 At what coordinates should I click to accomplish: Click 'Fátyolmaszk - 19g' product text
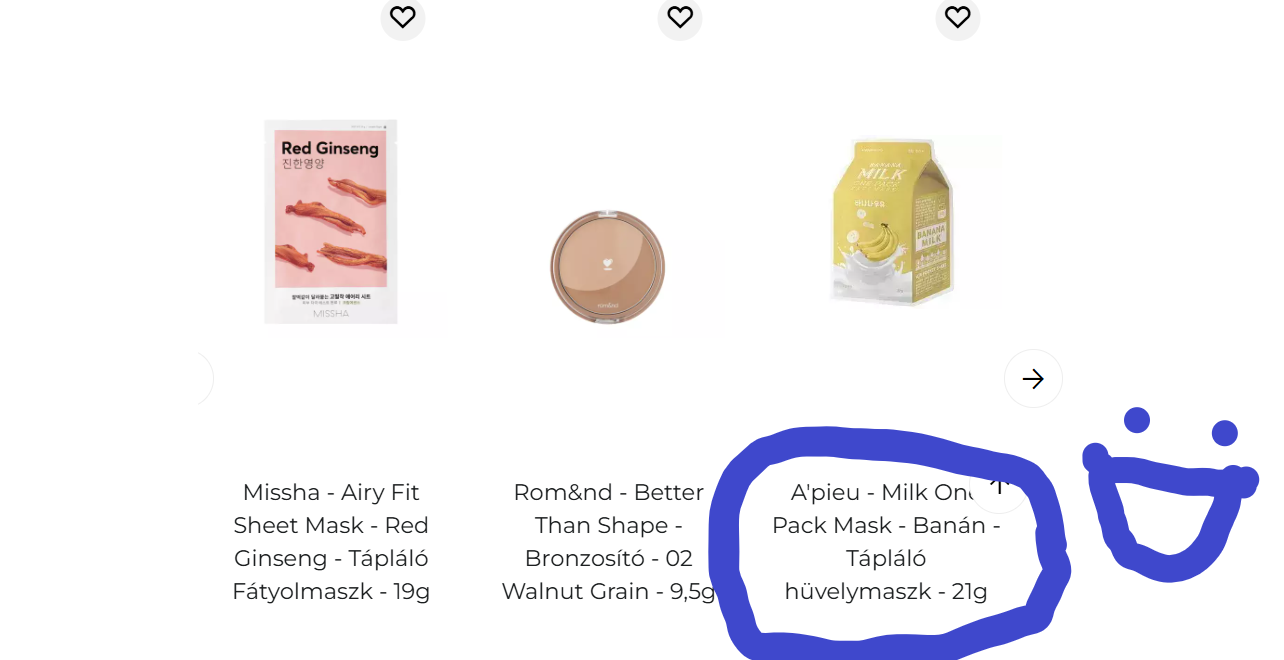[331, 591]
